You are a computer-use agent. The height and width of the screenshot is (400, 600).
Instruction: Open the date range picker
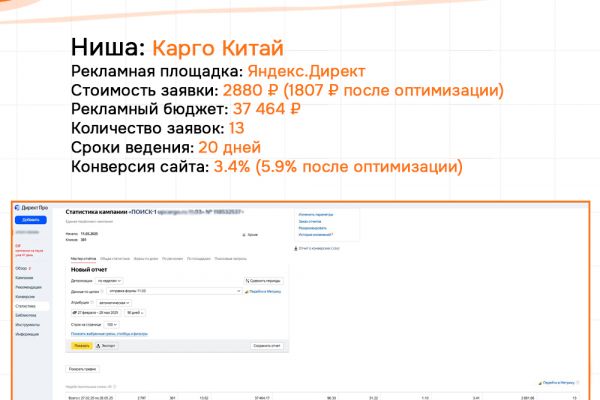pyautogui.click(x=96, y=313)
